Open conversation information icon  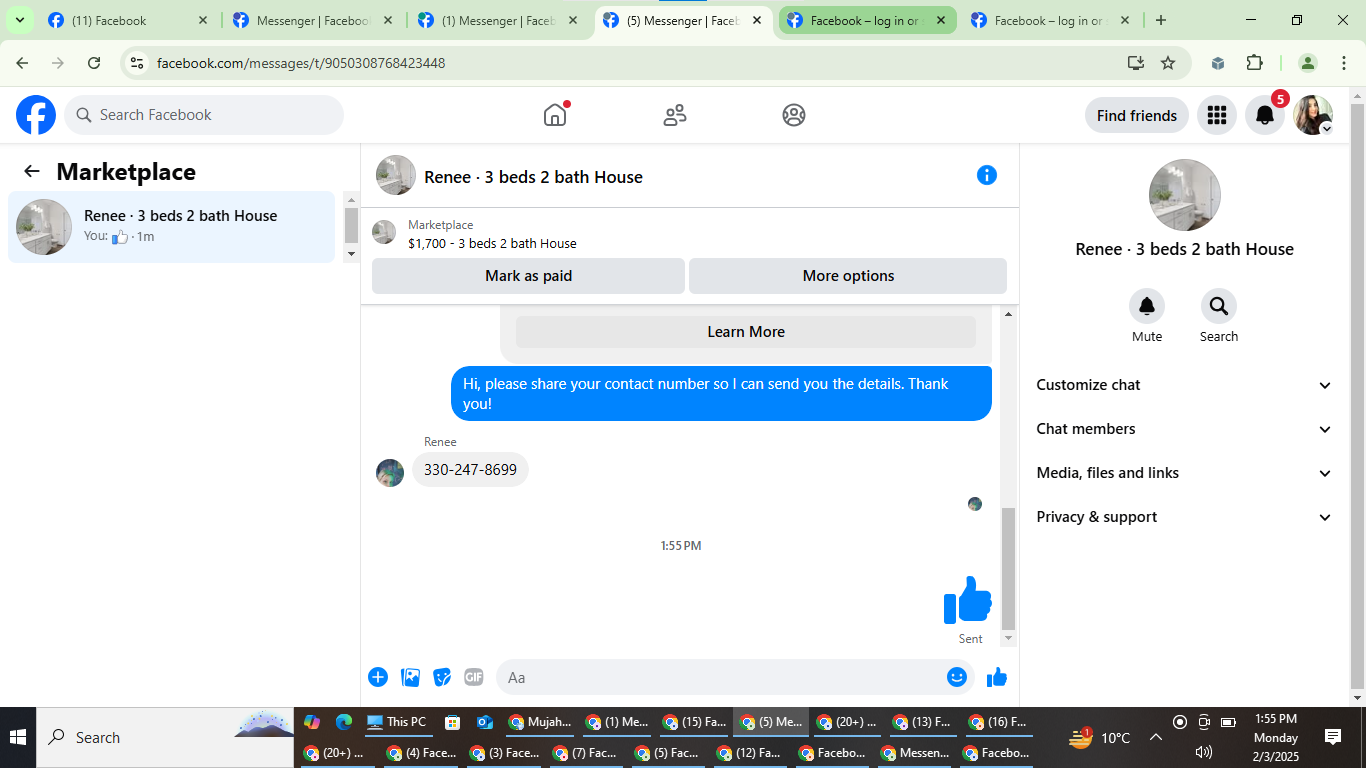[x=987, y=175]
